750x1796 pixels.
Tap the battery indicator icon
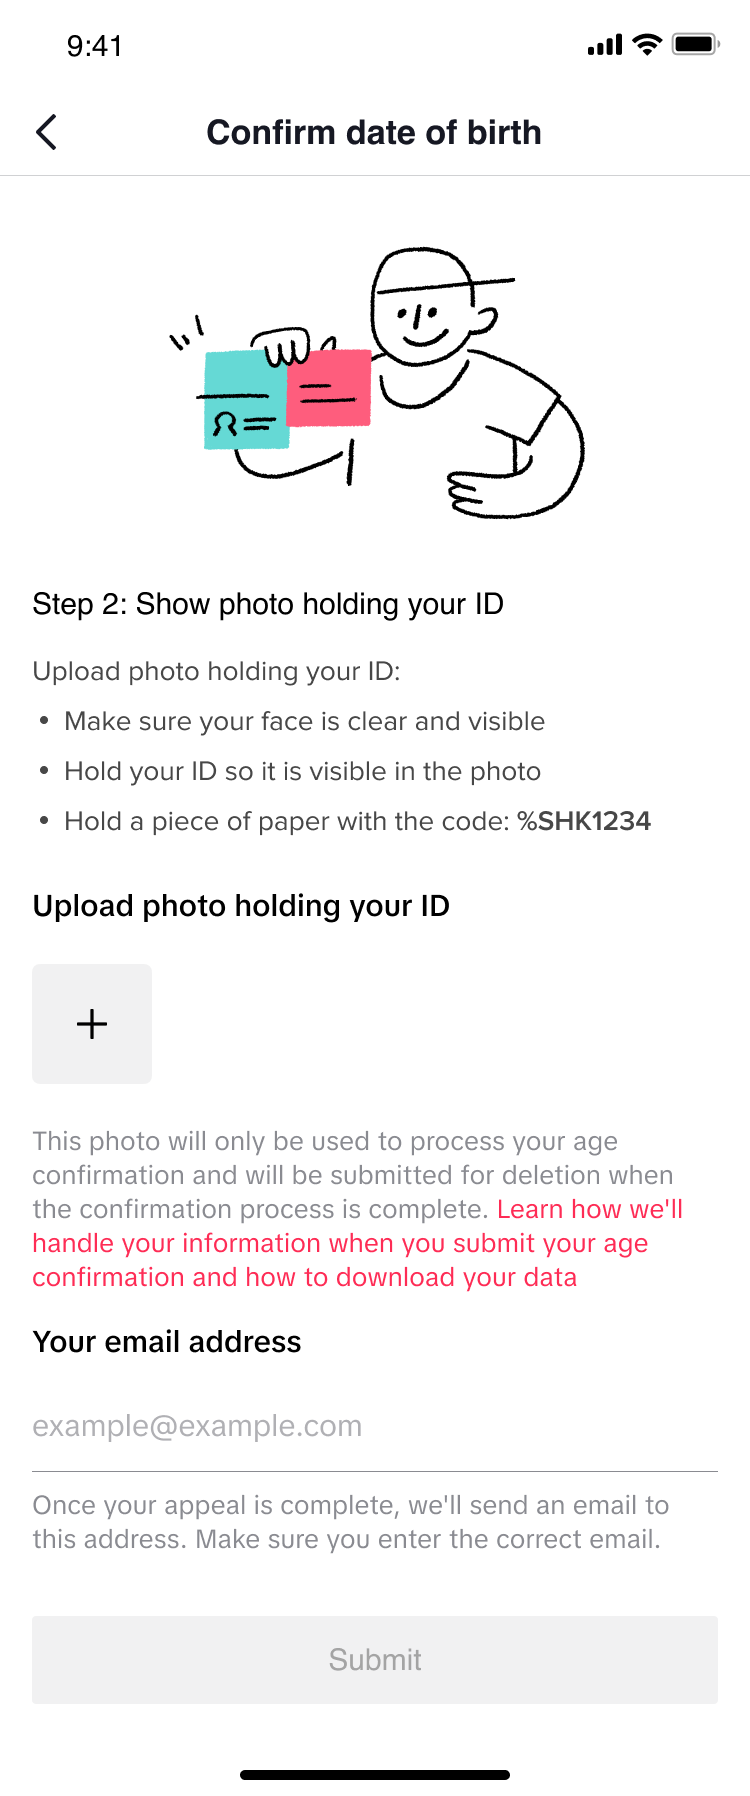[695, 45]
